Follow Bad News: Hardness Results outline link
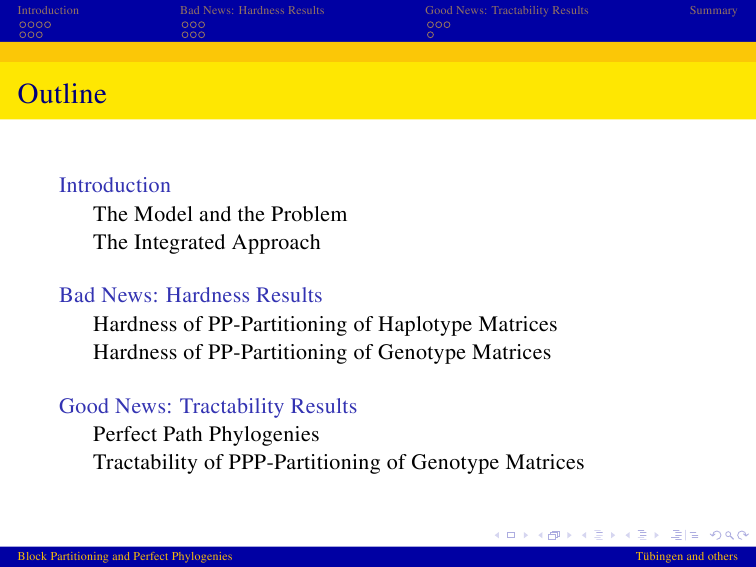 (190, 295)
